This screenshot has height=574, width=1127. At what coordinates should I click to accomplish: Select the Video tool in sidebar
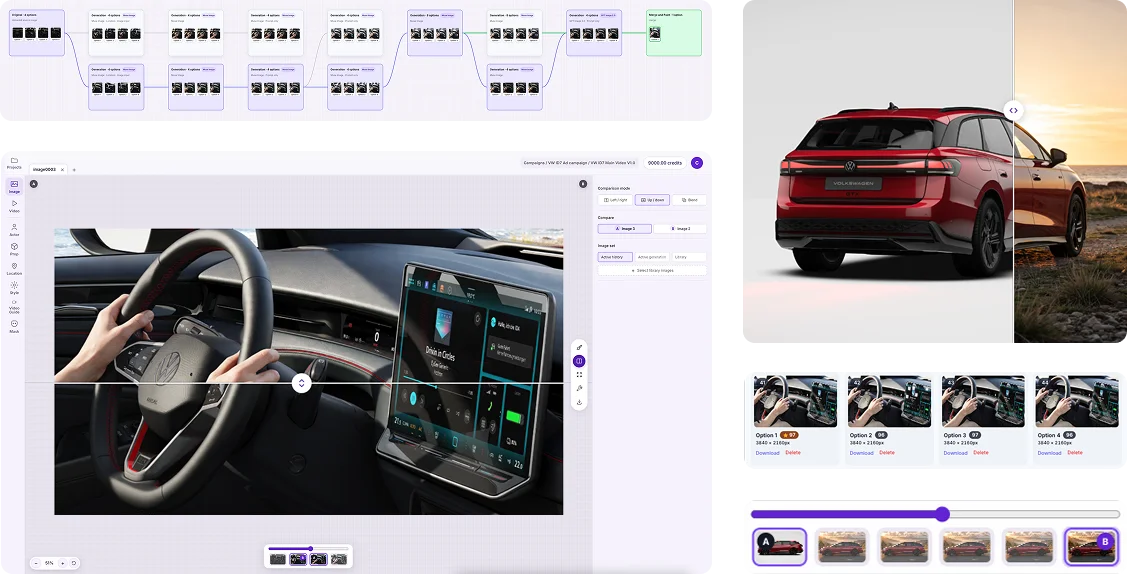pyautogui.click(x=14, y=206)
